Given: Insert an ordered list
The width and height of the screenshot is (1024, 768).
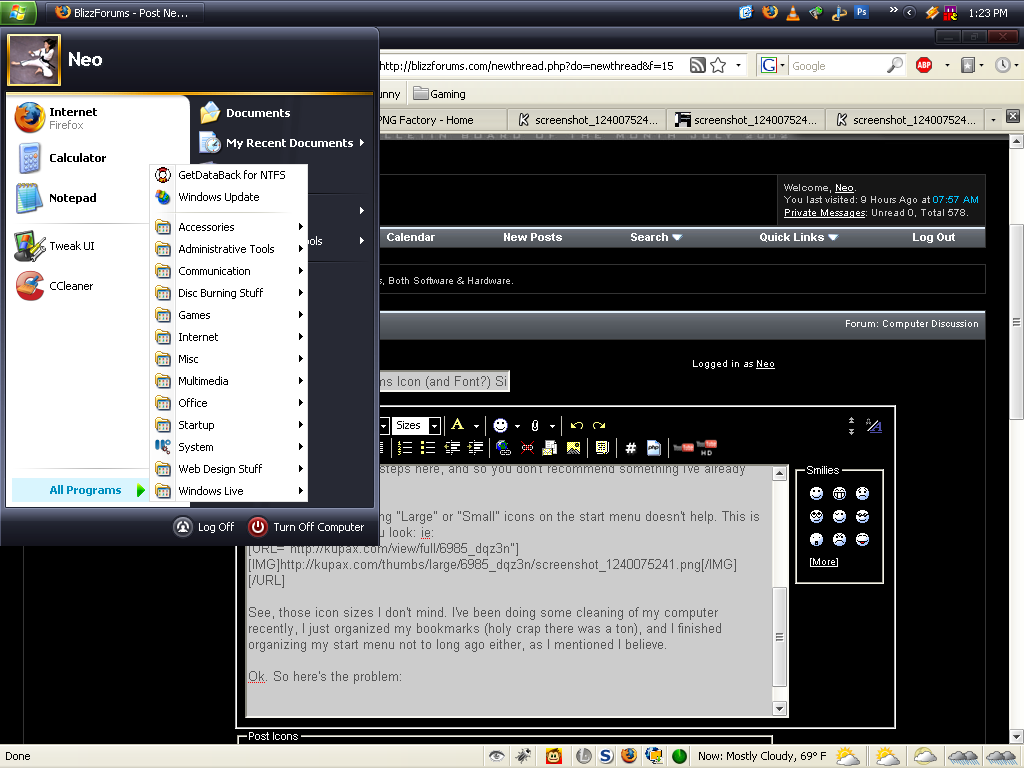Looking at the screenshot, I should click(405, 448).
